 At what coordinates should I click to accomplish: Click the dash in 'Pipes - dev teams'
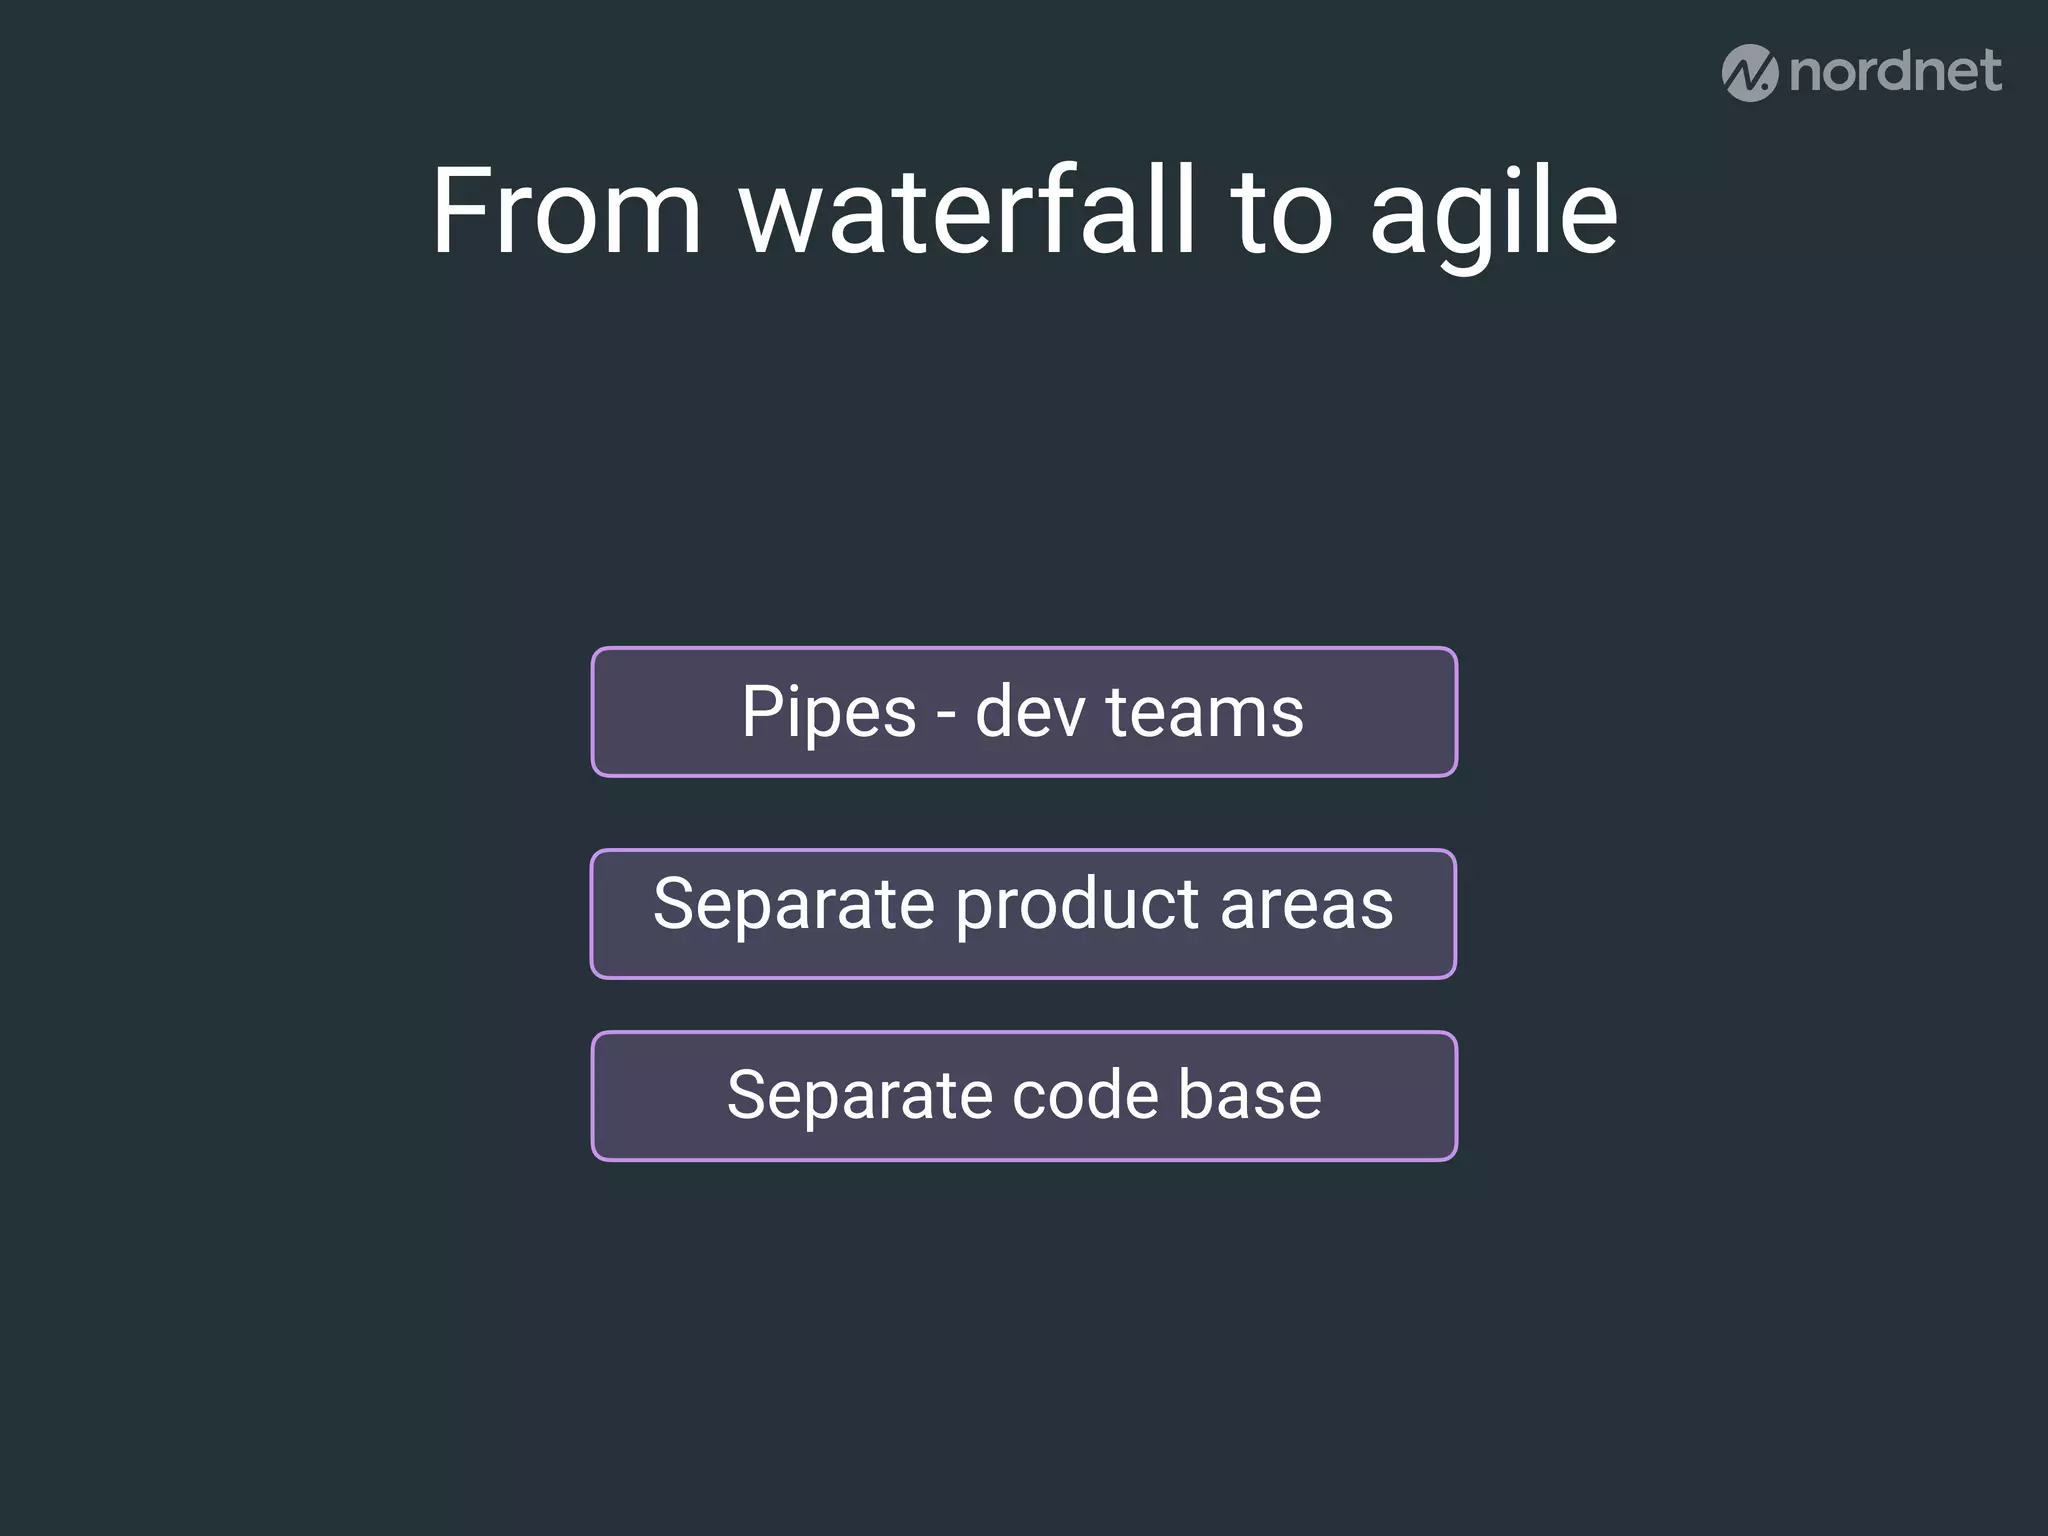(x=945, y=716)
